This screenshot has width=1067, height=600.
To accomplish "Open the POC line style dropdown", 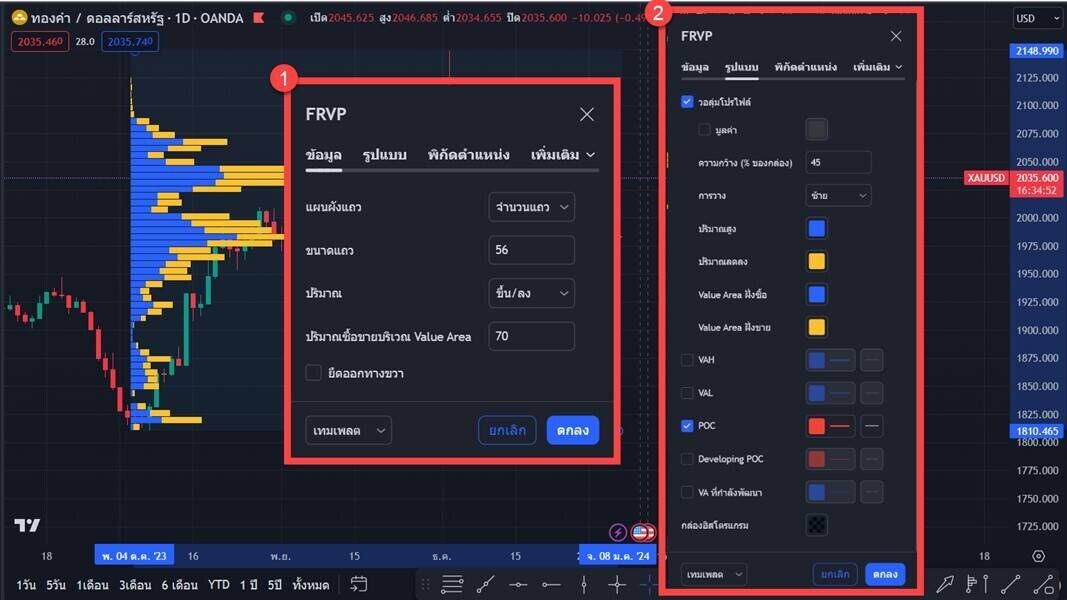I will 872,426.
